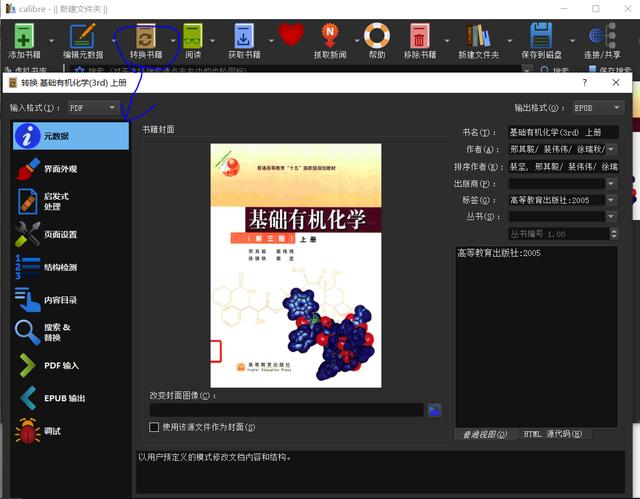Open the 添加书籍 dropdown arrow
Viewport: 640px width, 499px height.
pyautogui.click(x=51, y=40)
